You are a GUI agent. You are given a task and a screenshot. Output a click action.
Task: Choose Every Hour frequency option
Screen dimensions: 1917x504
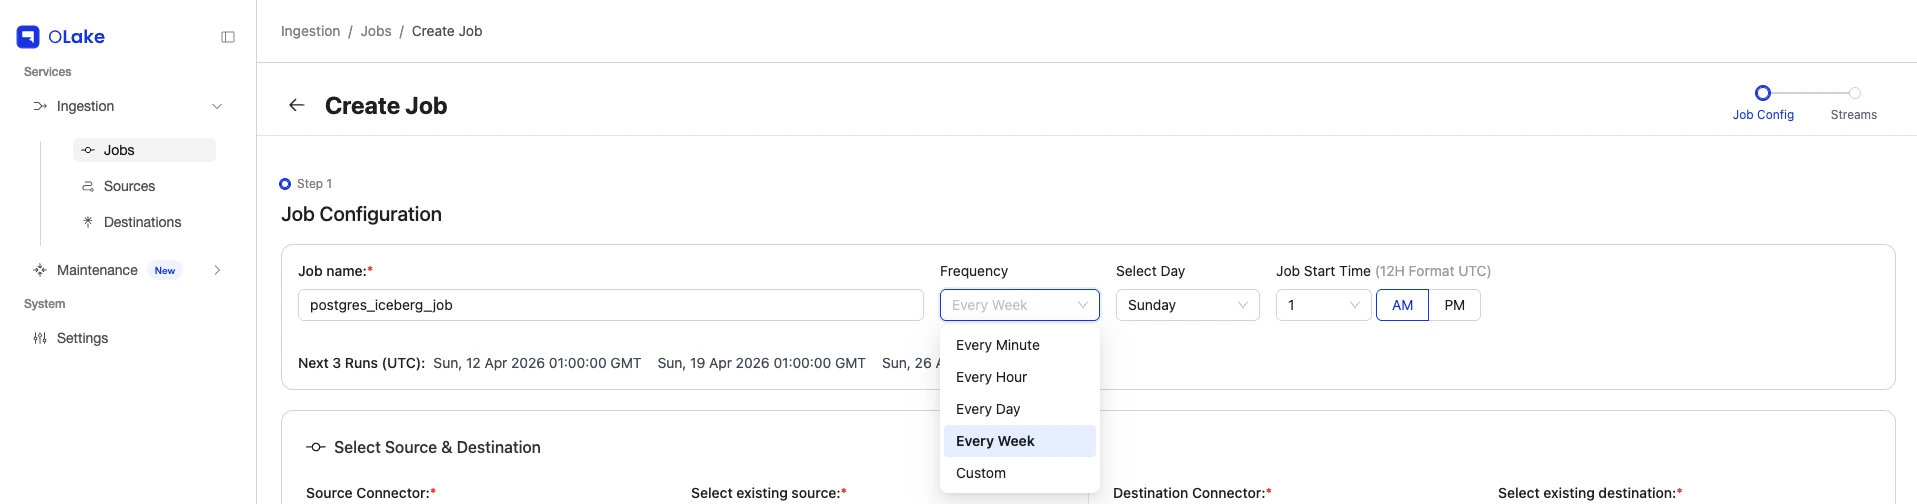click(x=1020, y=377)
